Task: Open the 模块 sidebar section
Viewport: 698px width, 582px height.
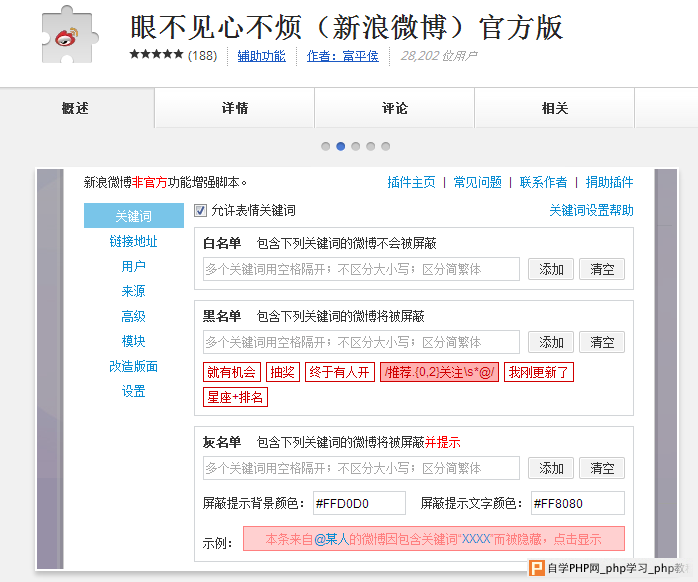Action: click(x=134, y=341)
